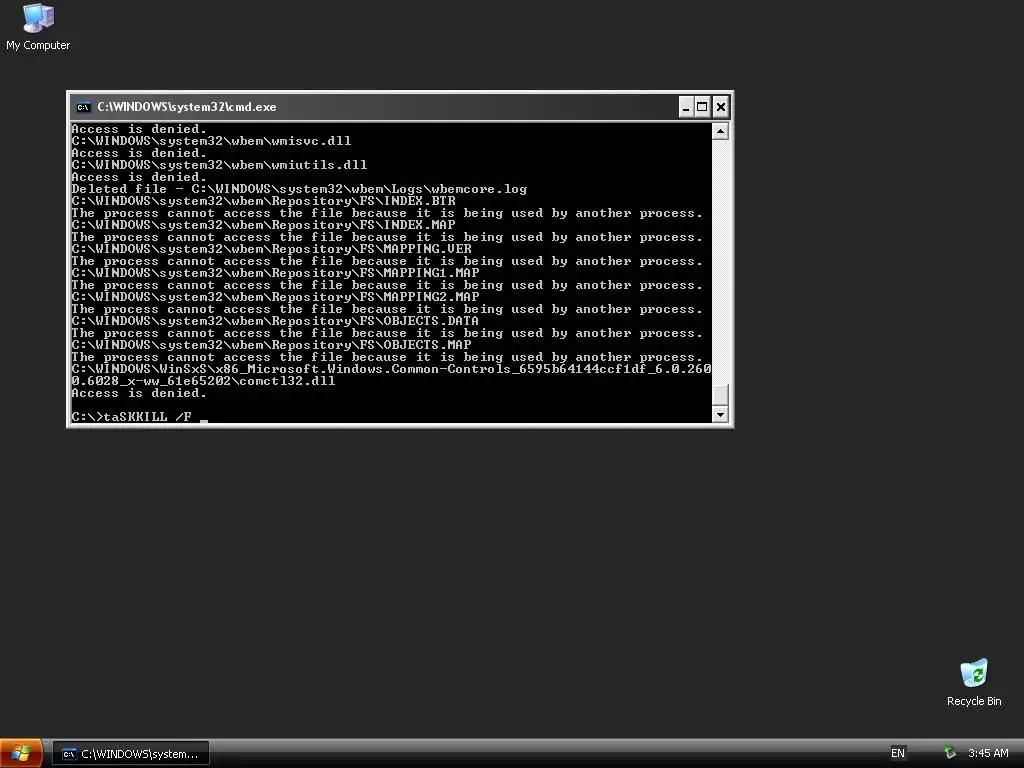Click the EN language indicator in tray
The height and width of the screenshot is (768, 1024).
pyautogui.click(x=898, y=753)
